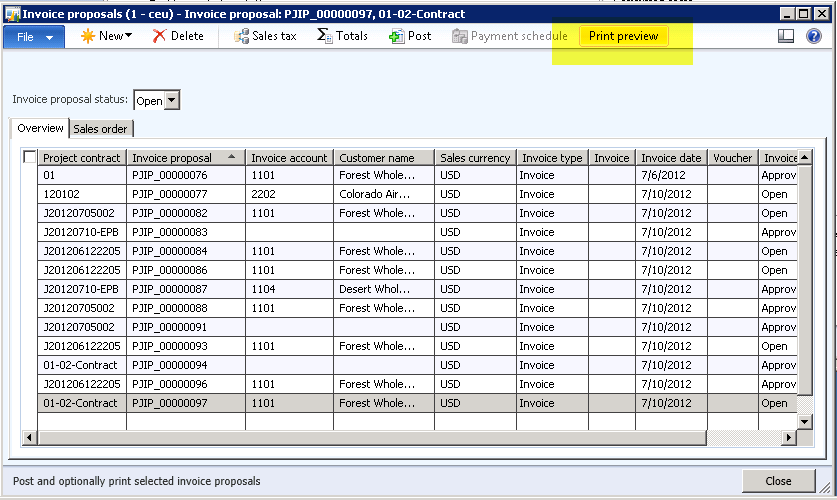
Task: Select the Overview tab
Action: tap(40, 128)
